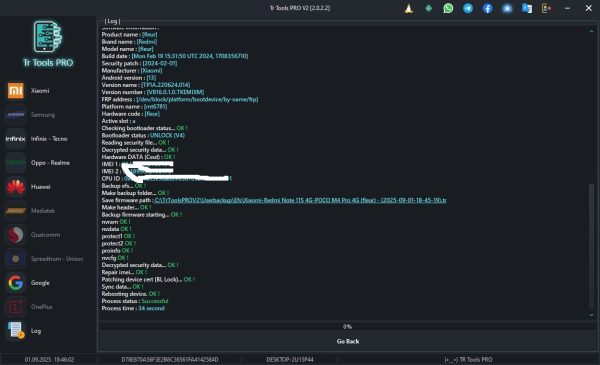The height and width of the screenshot is (365, 600).
Task: Click the 'Hardware DATA (Cmd) : OK !' line
Action: point(139,157)
